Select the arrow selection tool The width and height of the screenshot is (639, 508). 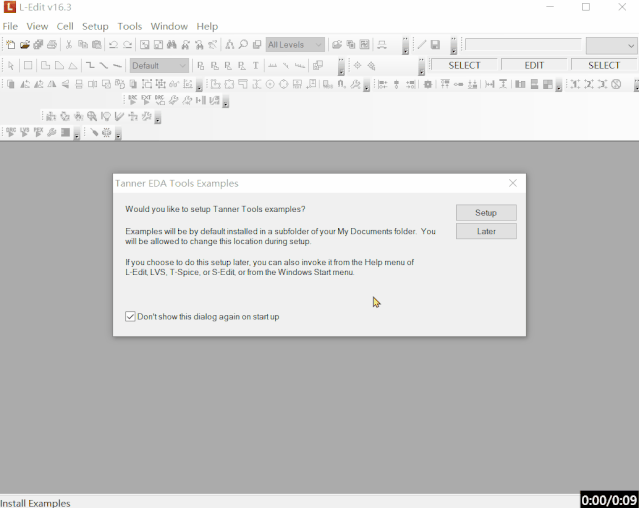click(x=11, y=66)
